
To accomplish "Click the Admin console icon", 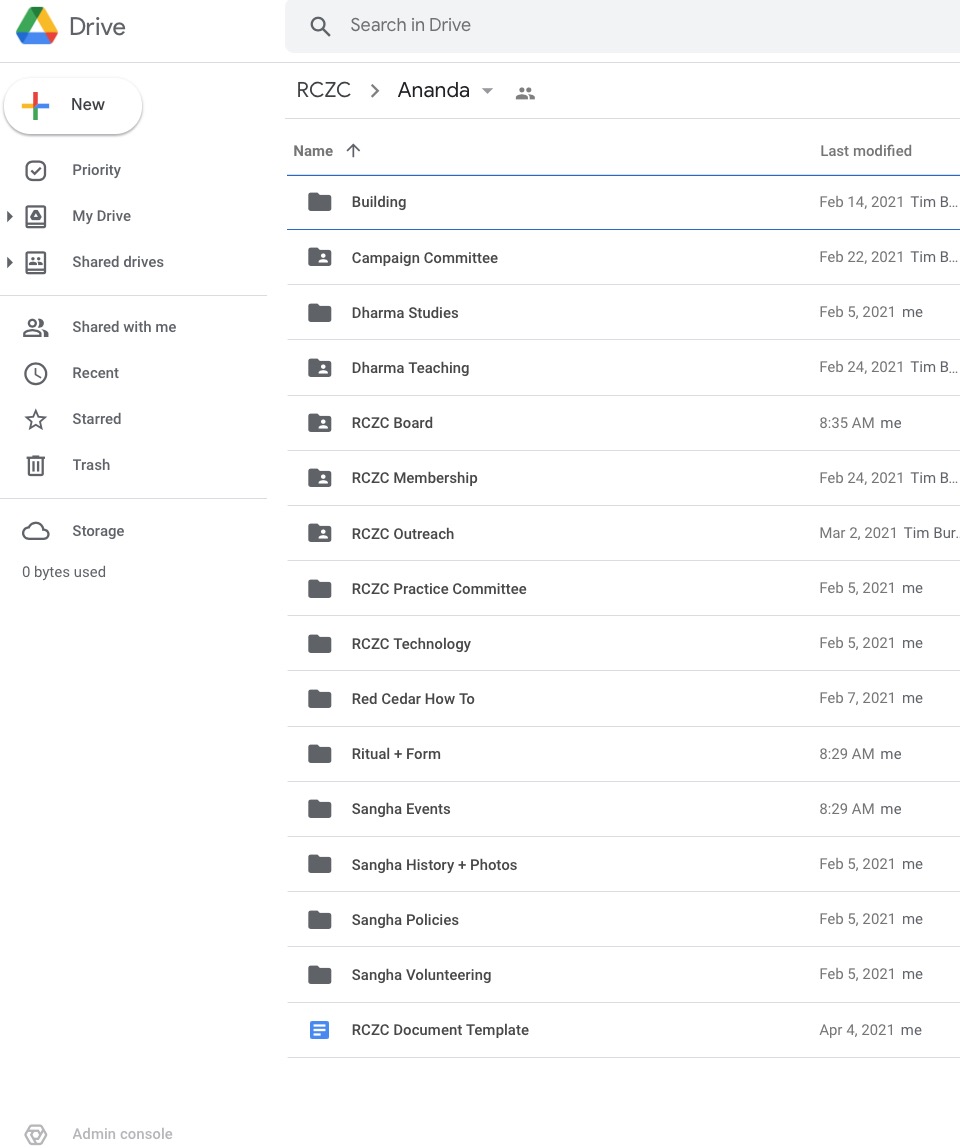I will click(x=36, y=1134).
